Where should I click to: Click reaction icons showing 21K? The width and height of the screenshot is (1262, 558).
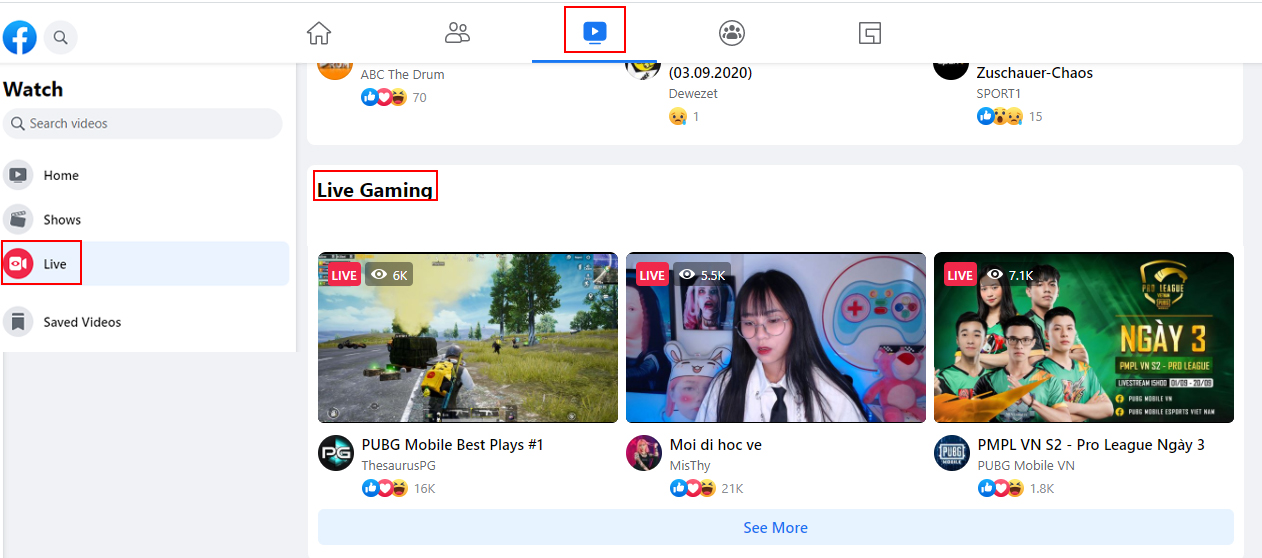click(693, 488)
